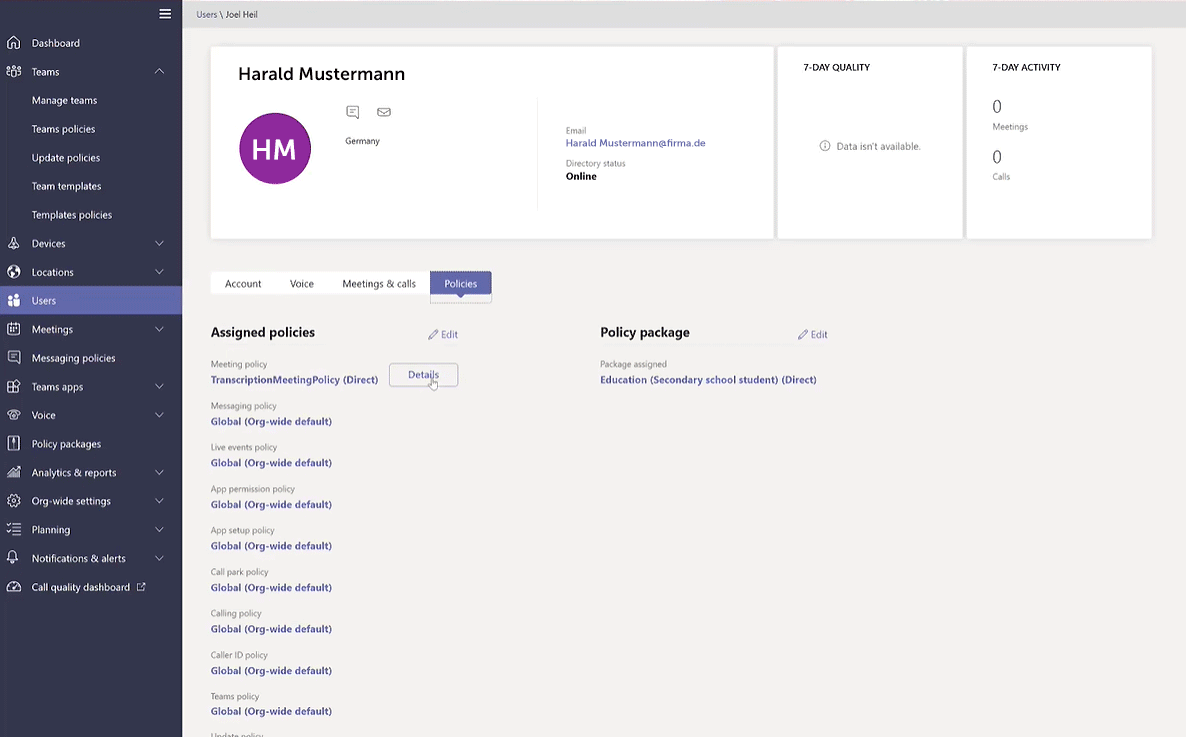
Task: Switch to the Voice tab
Action: [x=302, y=284]
